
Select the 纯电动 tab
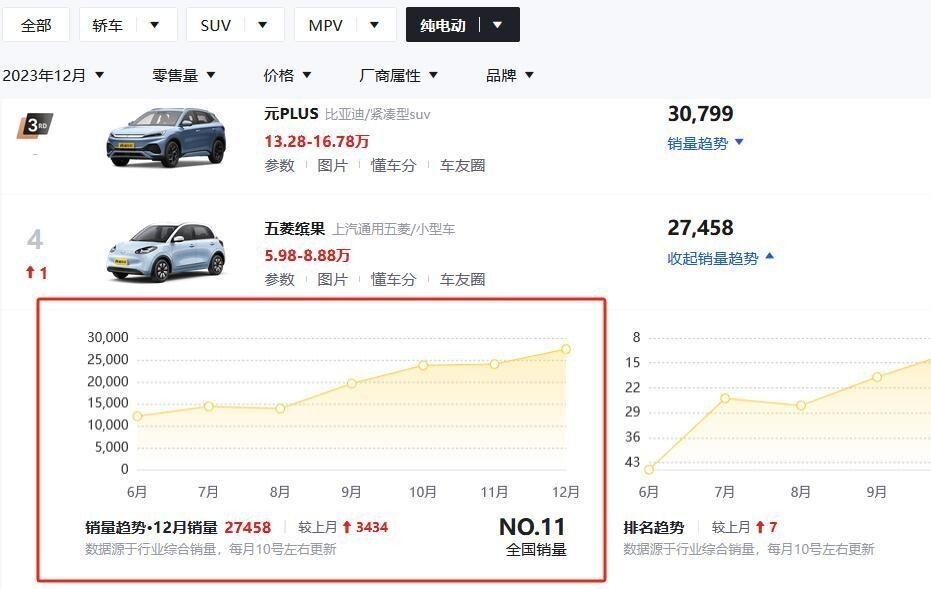[x=462, y=25]
